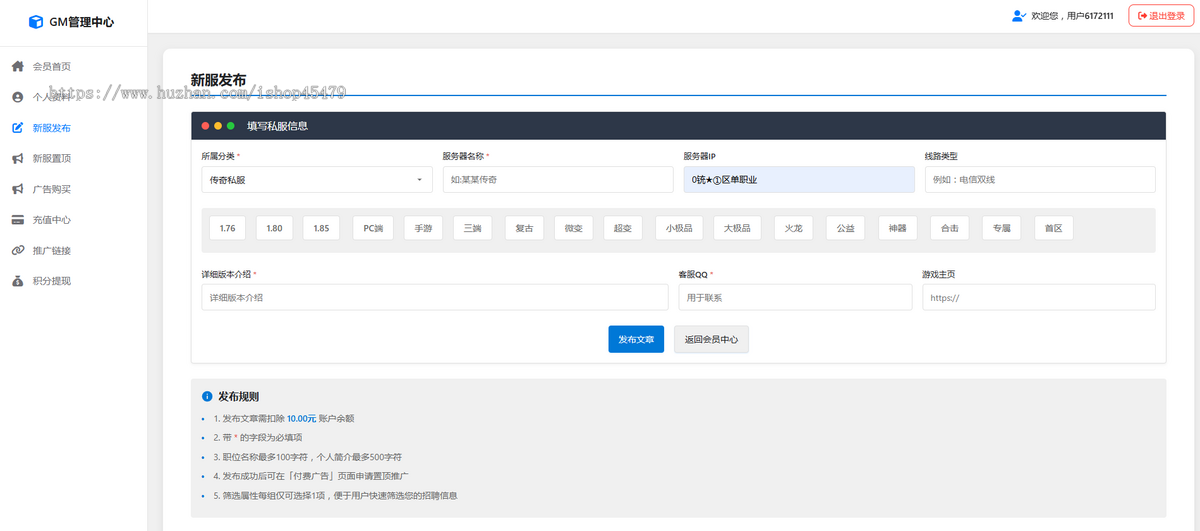Image resolution: width=1200 pixels, height=531 pixels.
Task: Select the 小极品 tag
Action: click(x=679, y=228)
